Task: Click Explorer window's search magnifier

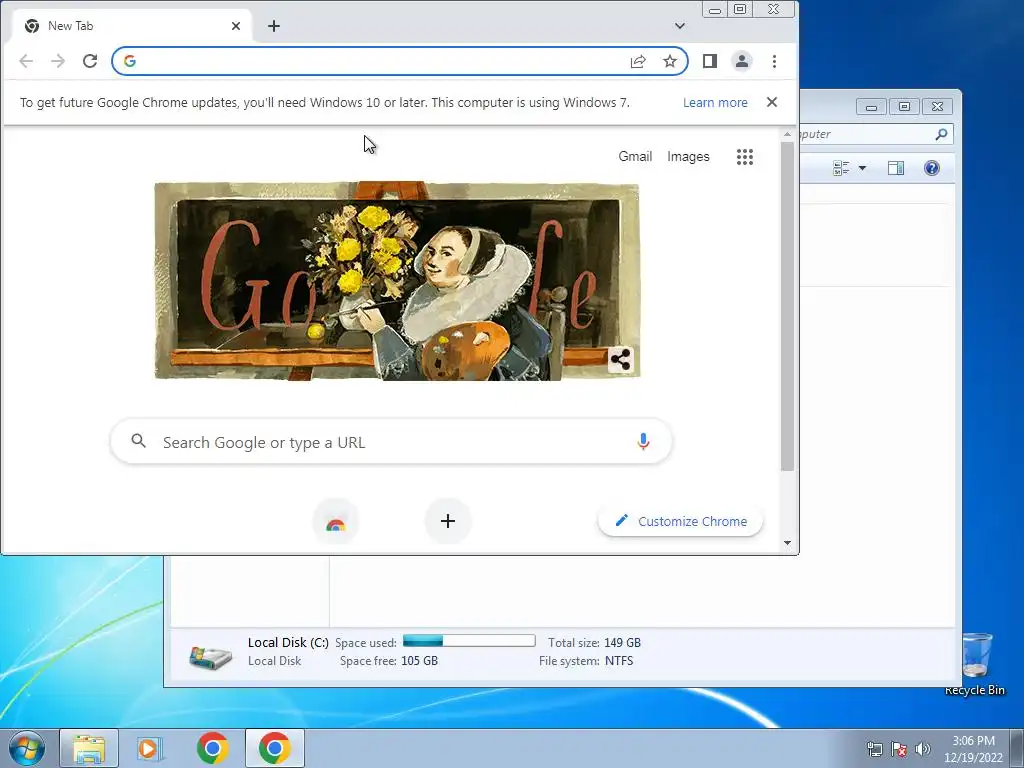Action: click(941, 134)
